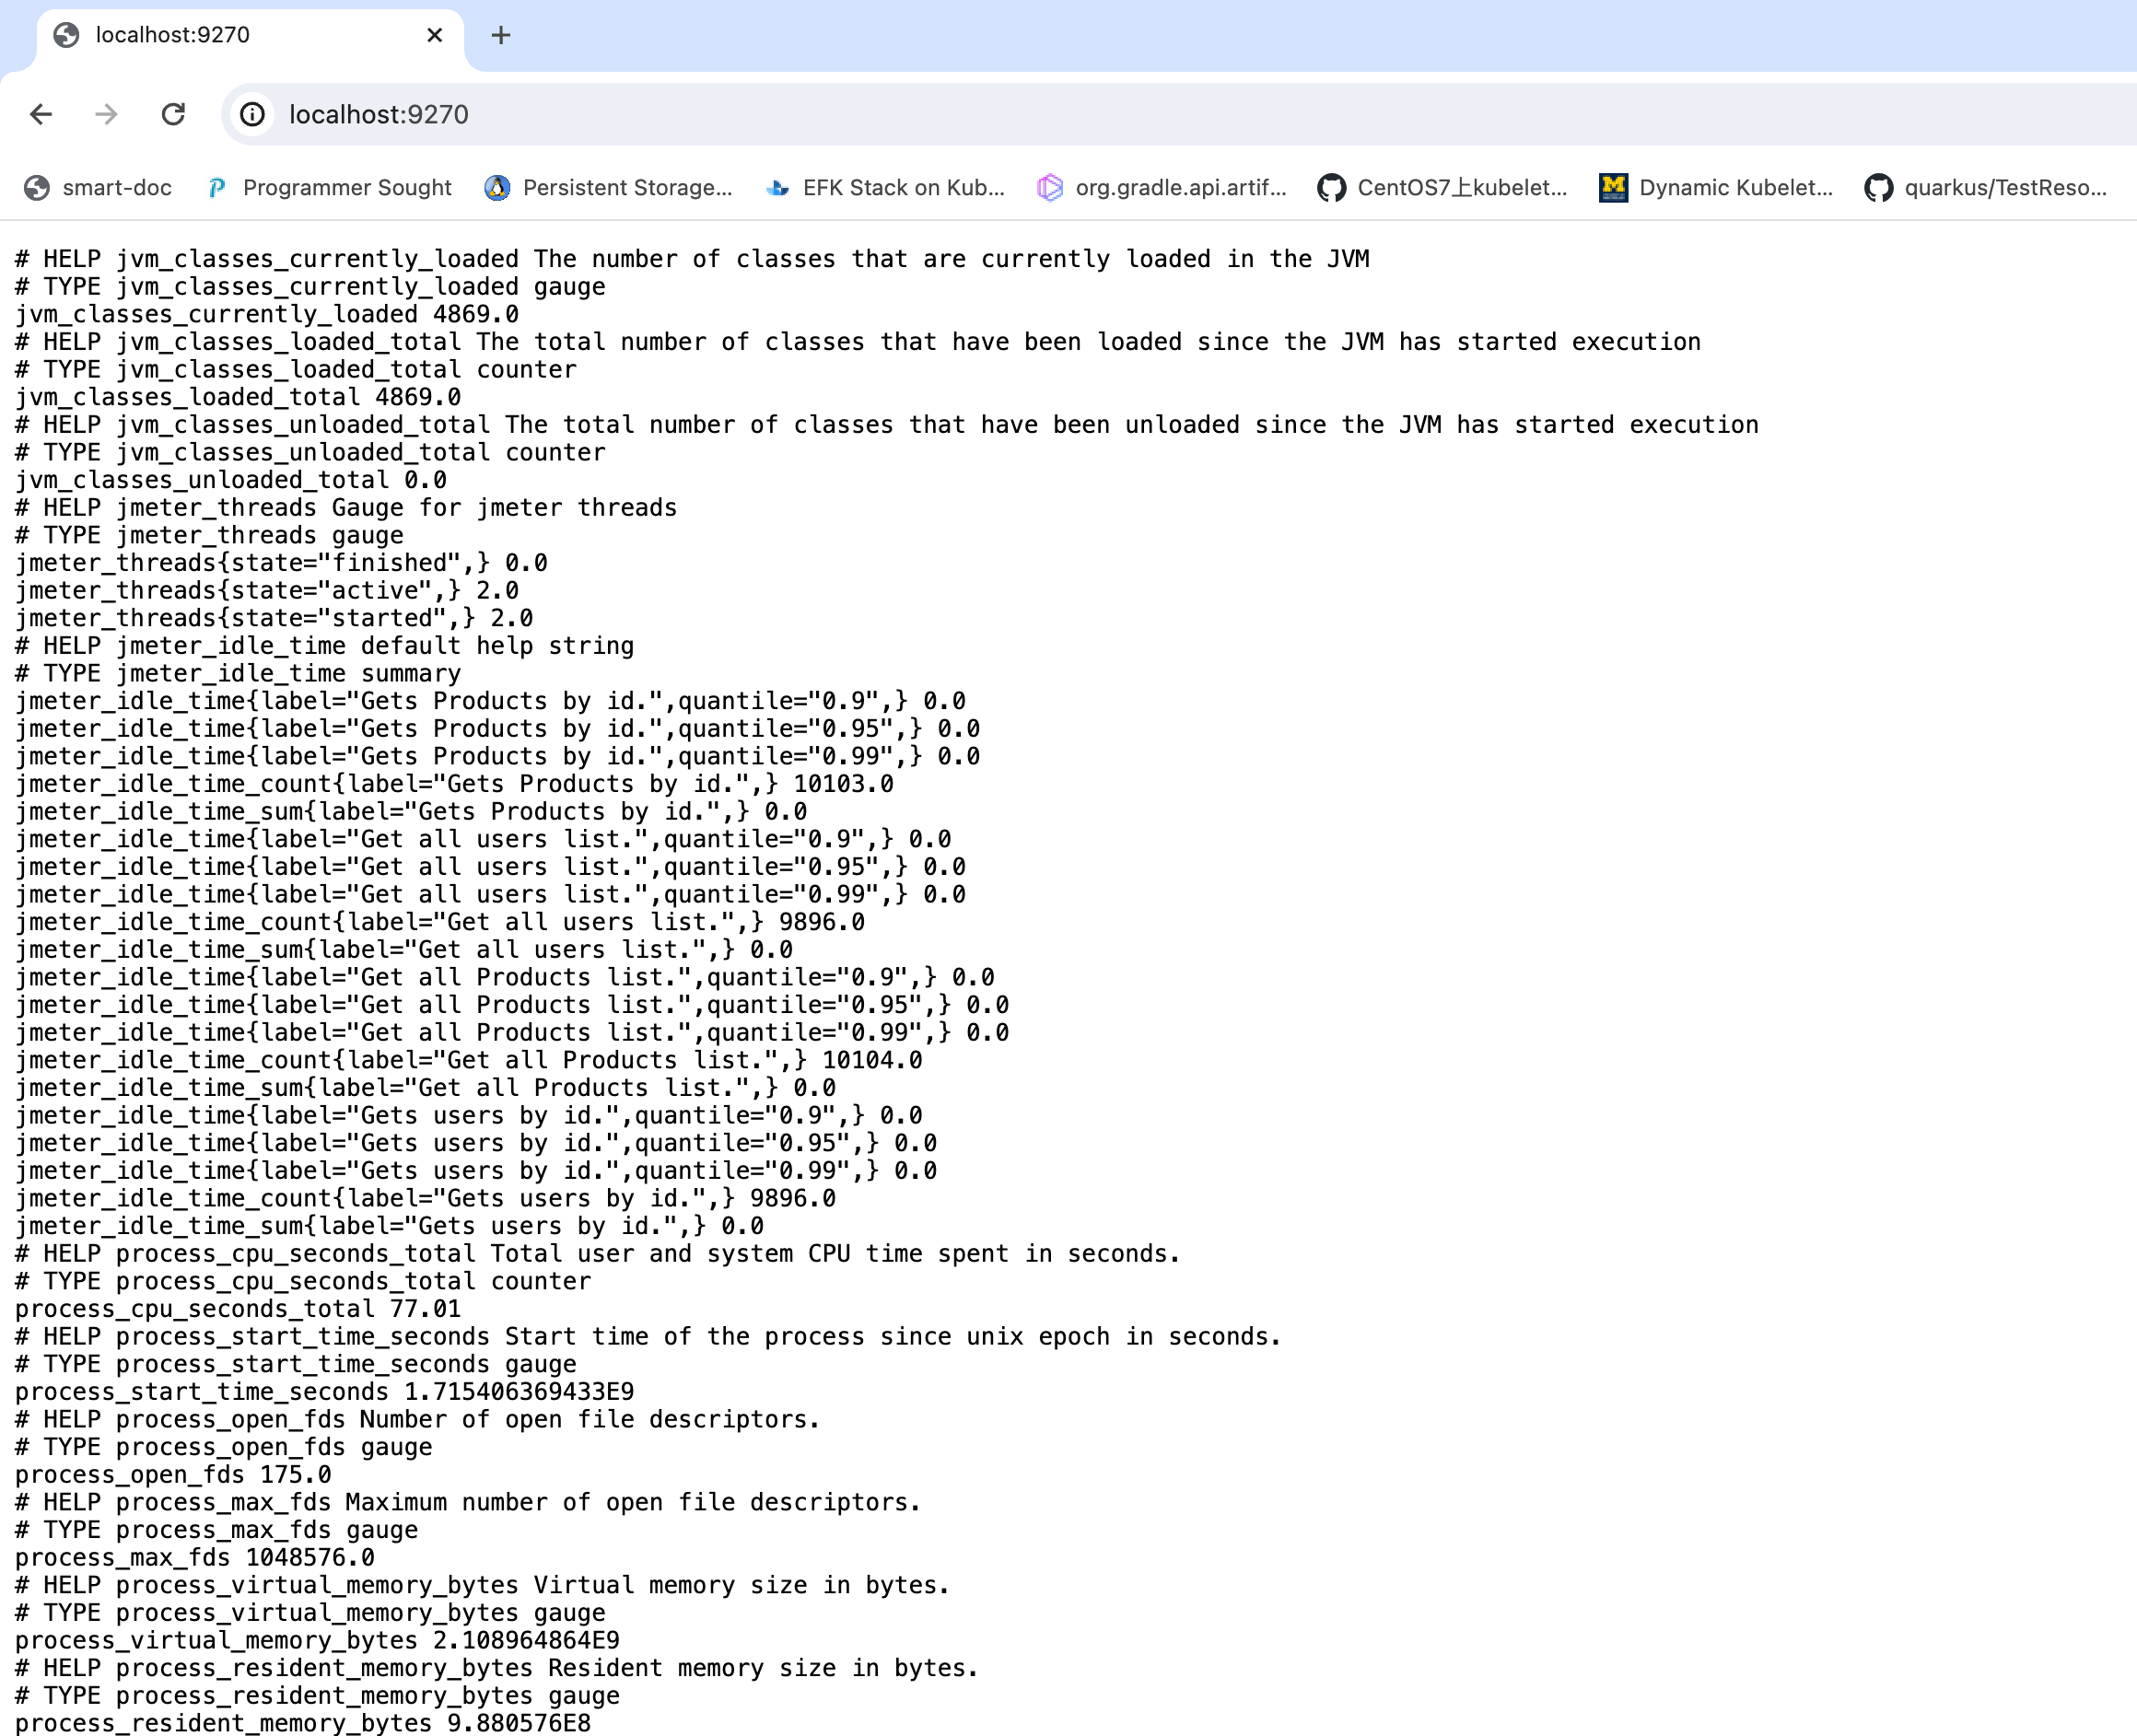Reload the localhost:9270 page
This screenshot has width=2137, height=1736.
pyautogui.click(x=173, y=114)
